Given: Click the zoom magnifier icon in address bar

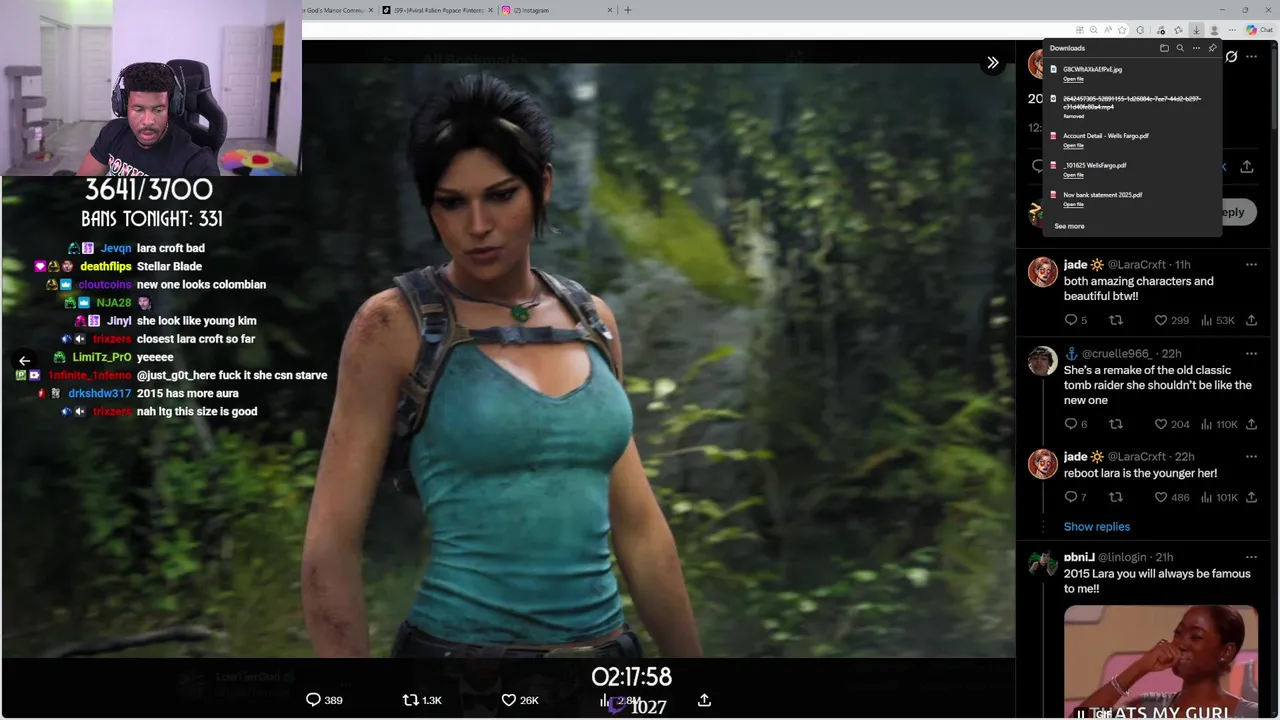Looking at the screenshot, I should (x=1093, y=30).
